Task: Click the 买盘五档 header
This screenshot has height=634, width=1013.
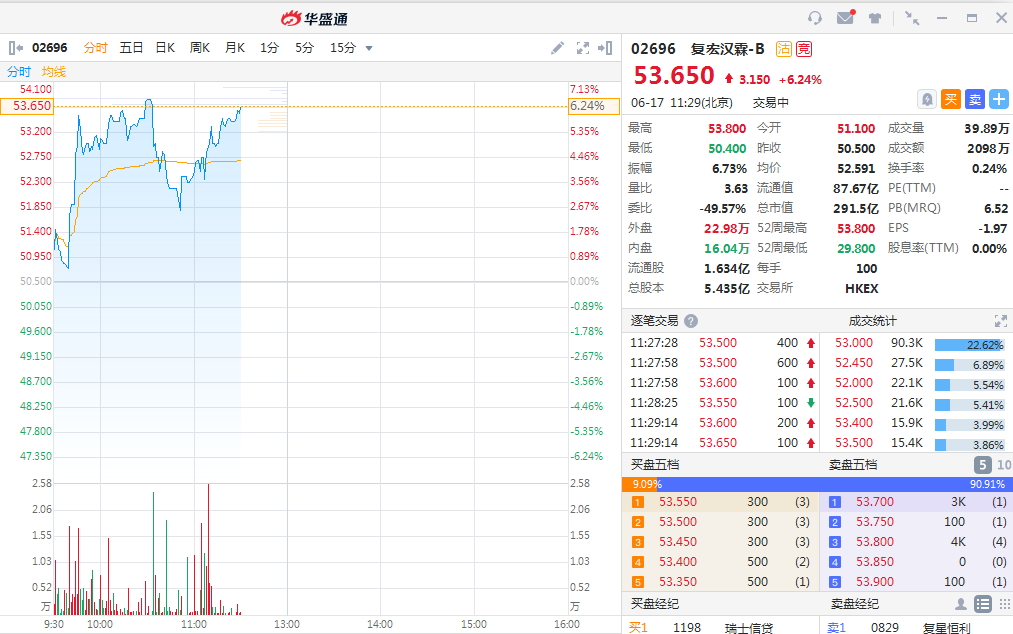Action: pos(654,465)
